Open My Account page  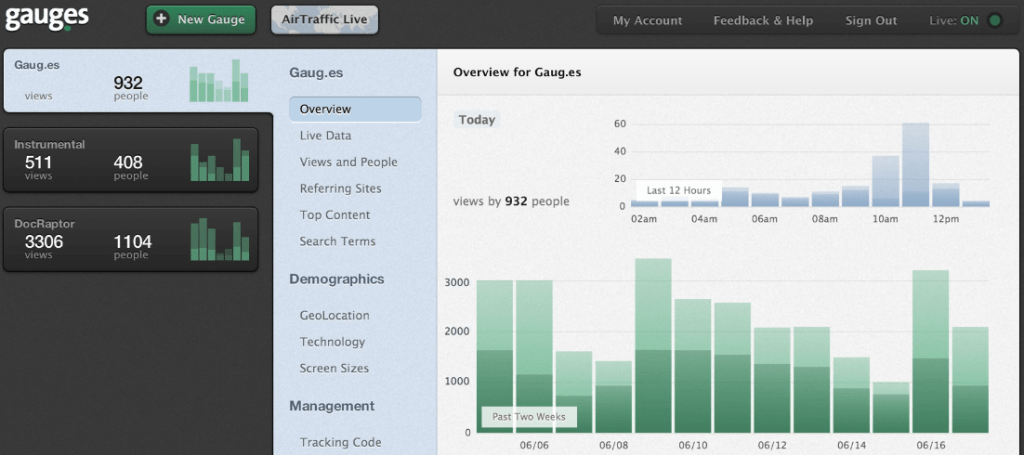tap(647, 20)
